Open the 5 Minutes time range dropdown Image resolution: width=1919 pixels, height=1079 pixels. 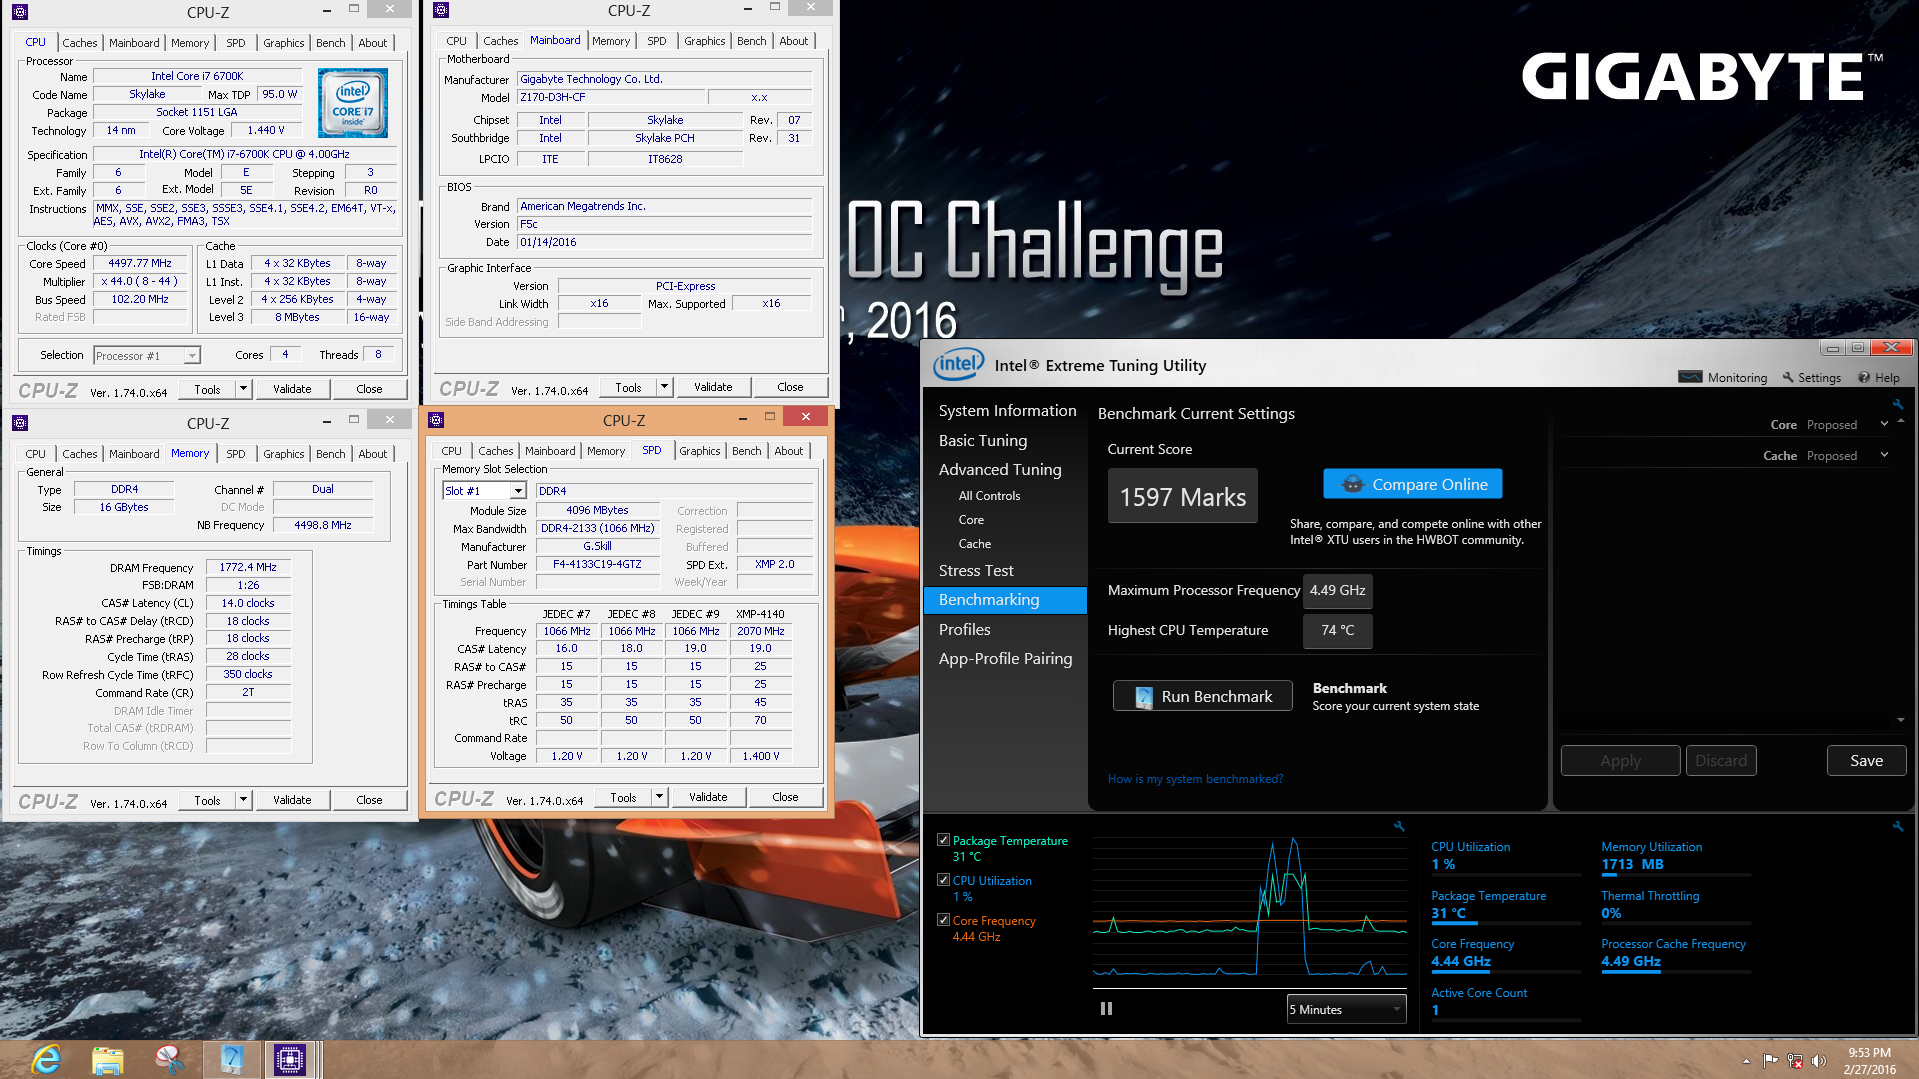[1346, 1009]
